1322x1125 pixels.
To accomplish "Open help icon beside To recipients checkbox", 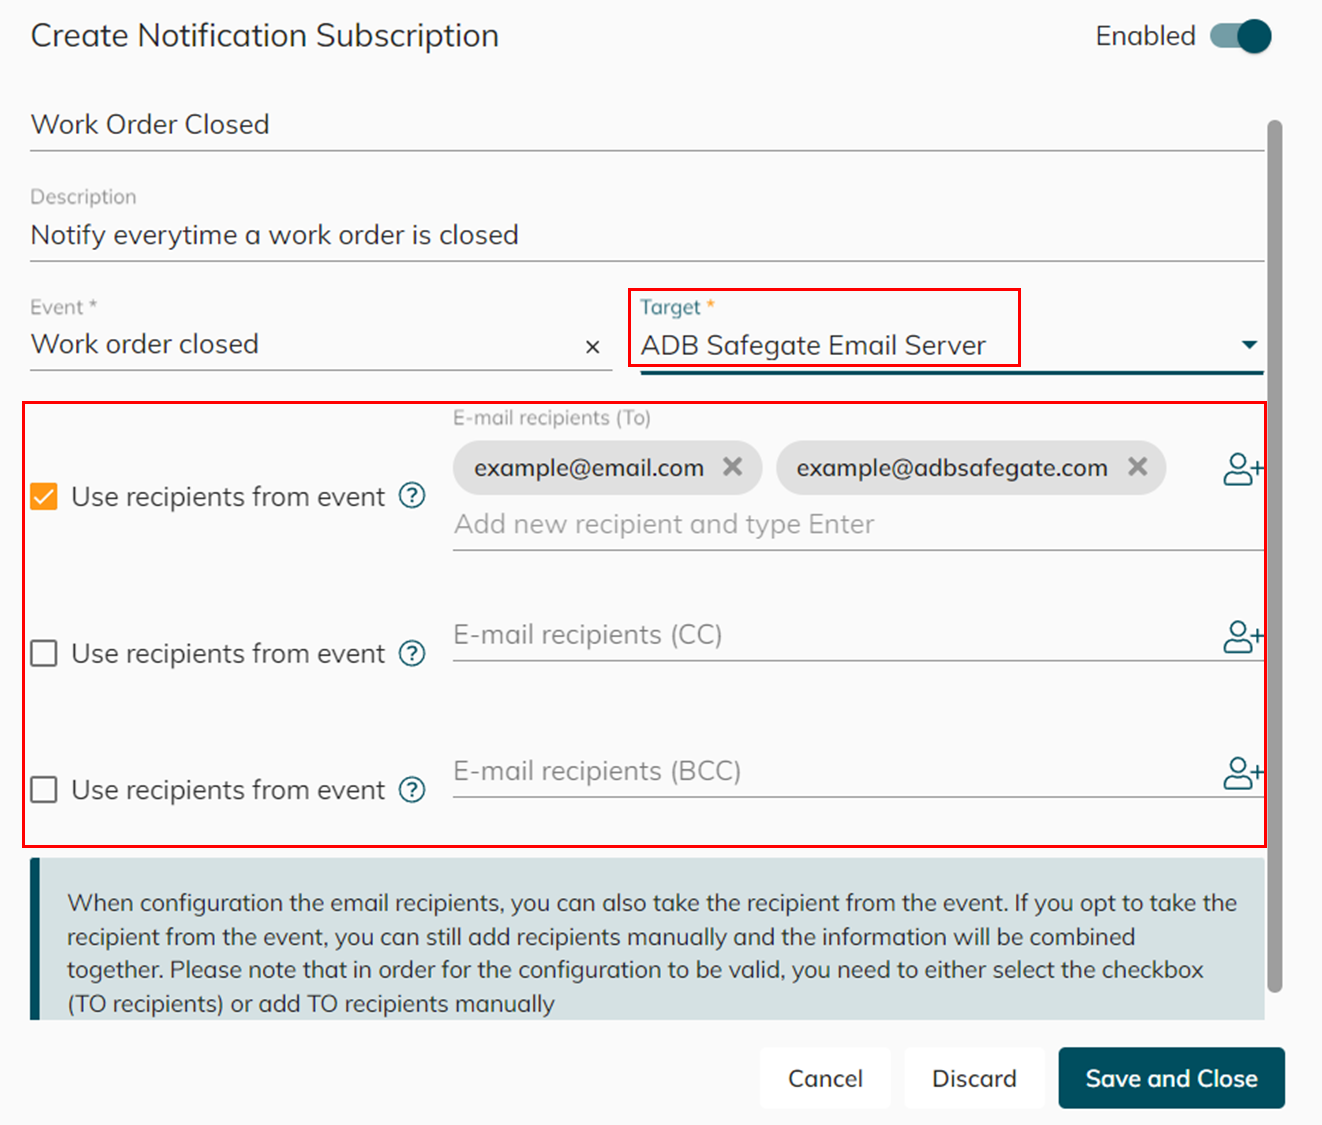I will [x=412, y=496].
